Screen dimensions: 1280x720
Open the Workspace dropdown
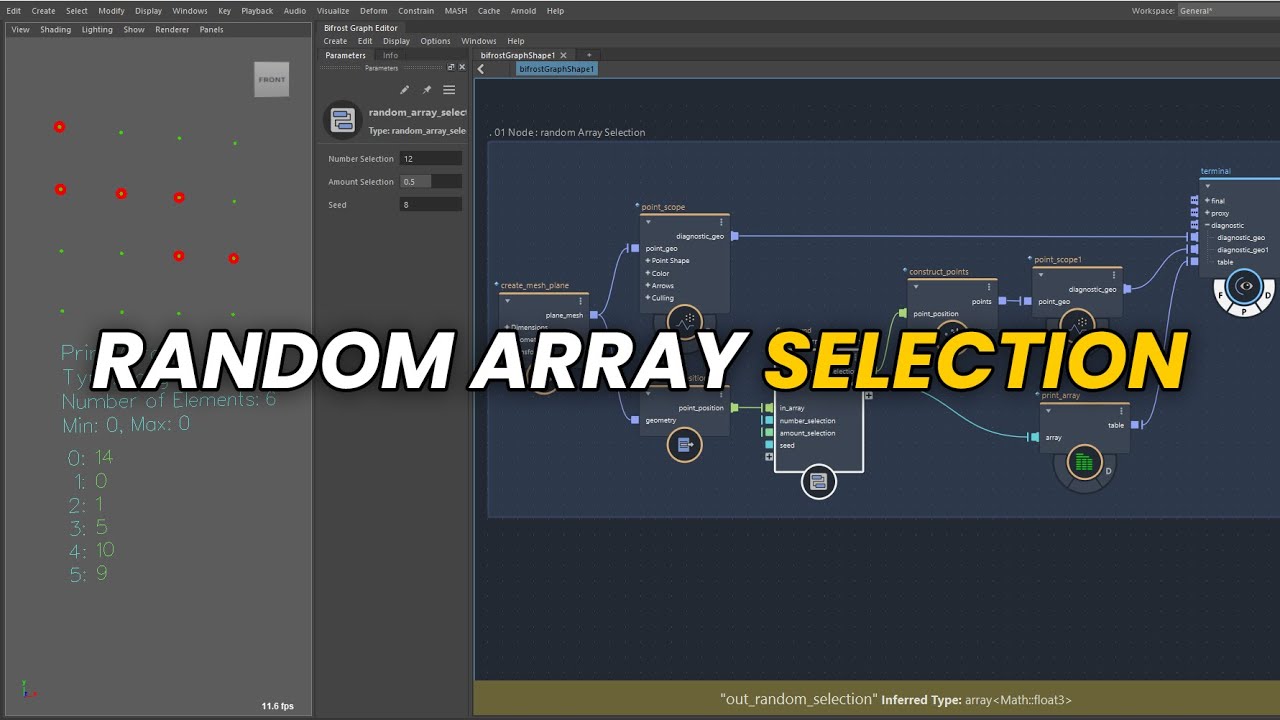coord(1228,11)
